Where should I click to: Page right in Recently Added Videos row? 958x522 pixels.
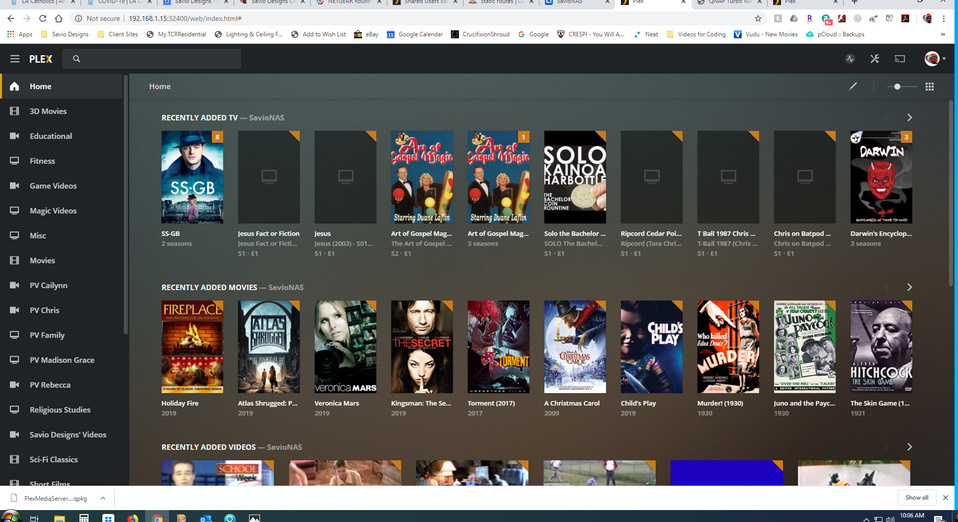click(909, 447)
